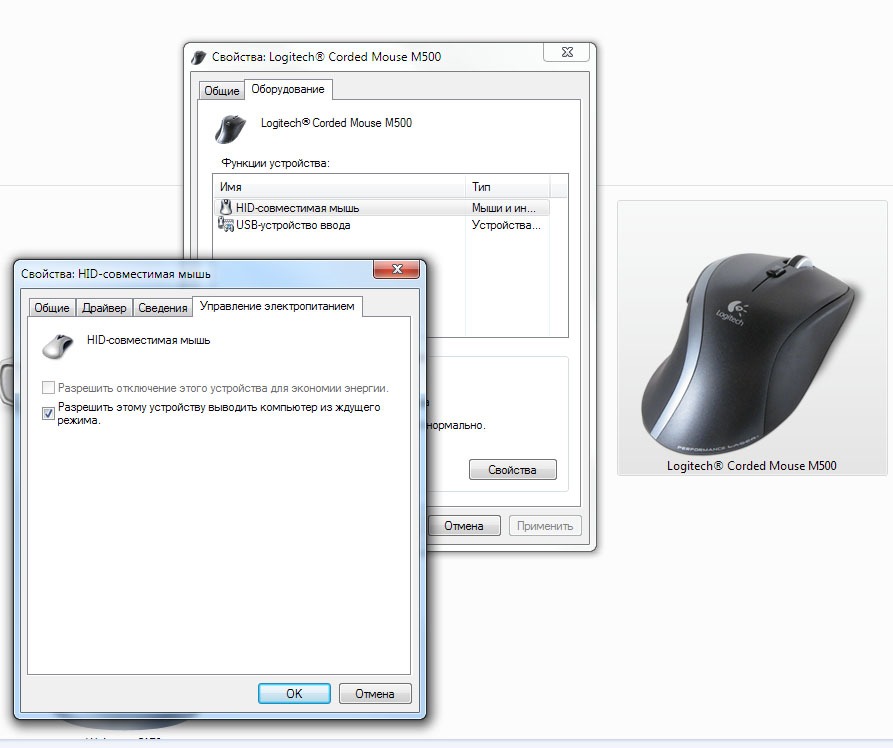Viewport: 893px width, 748px height.
Task: Switch to Общие tab in Logitech properties window
Action: (x=222, y=91)
